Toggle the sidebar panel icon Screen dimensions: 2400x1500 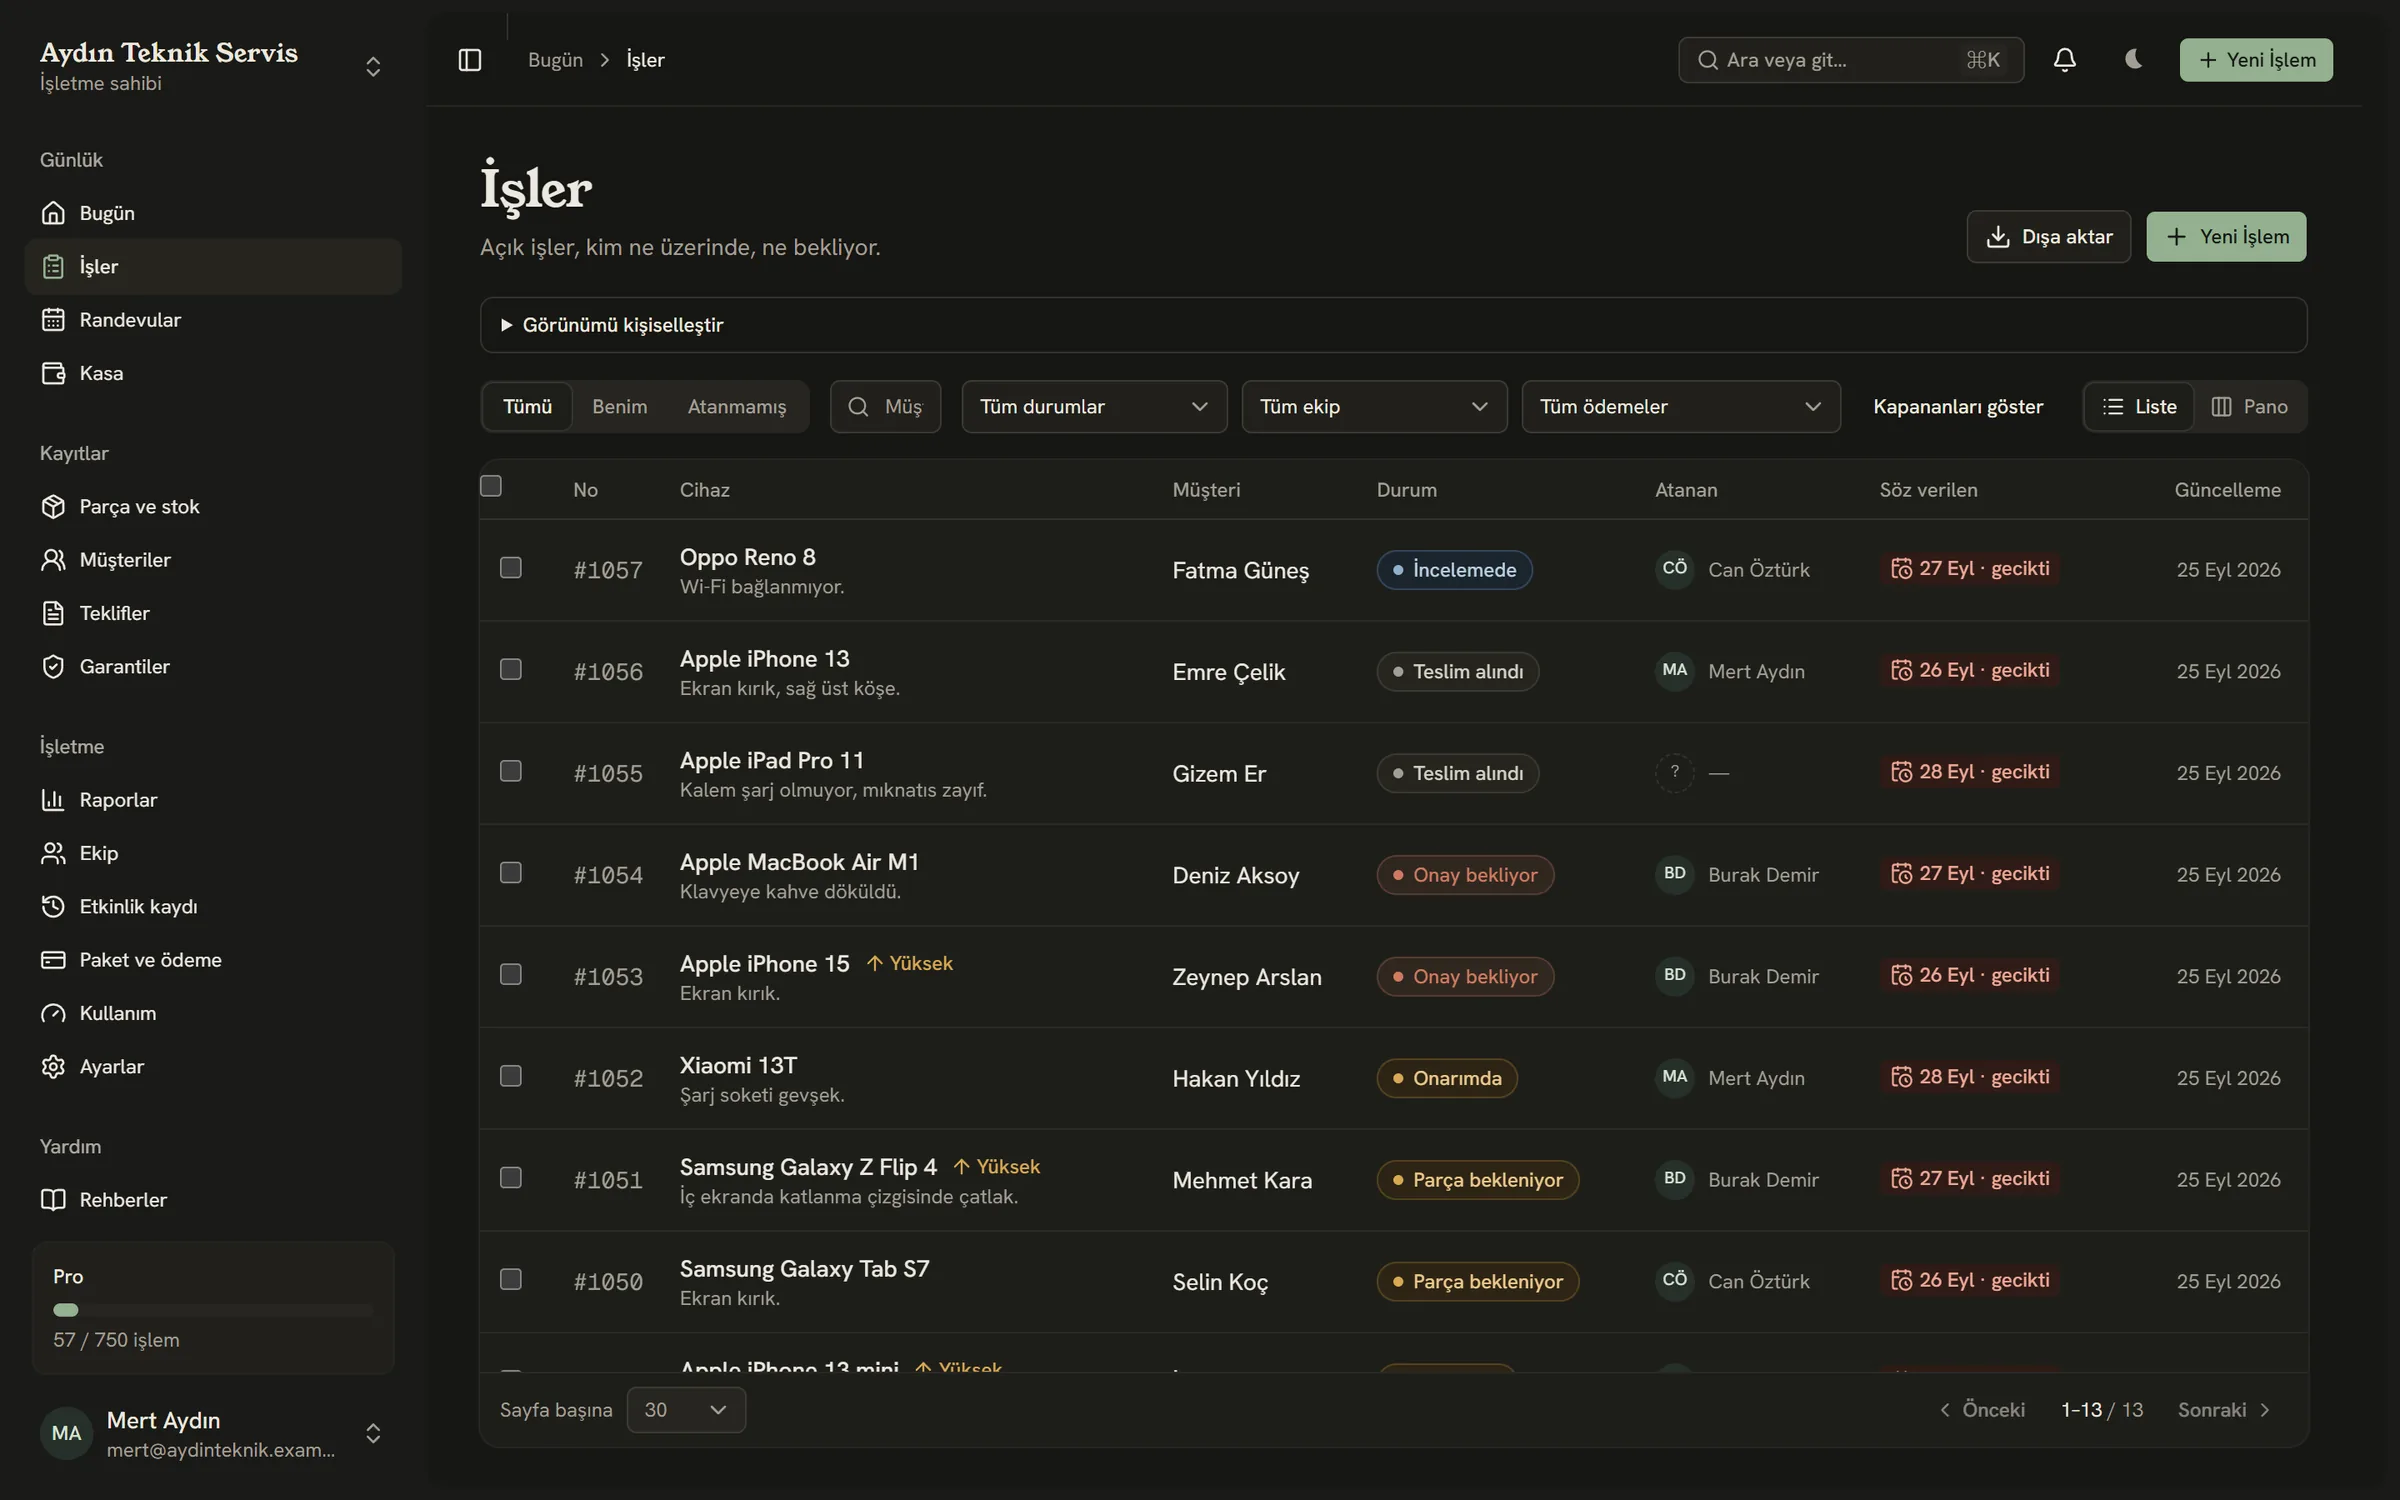tap(469, 60)
